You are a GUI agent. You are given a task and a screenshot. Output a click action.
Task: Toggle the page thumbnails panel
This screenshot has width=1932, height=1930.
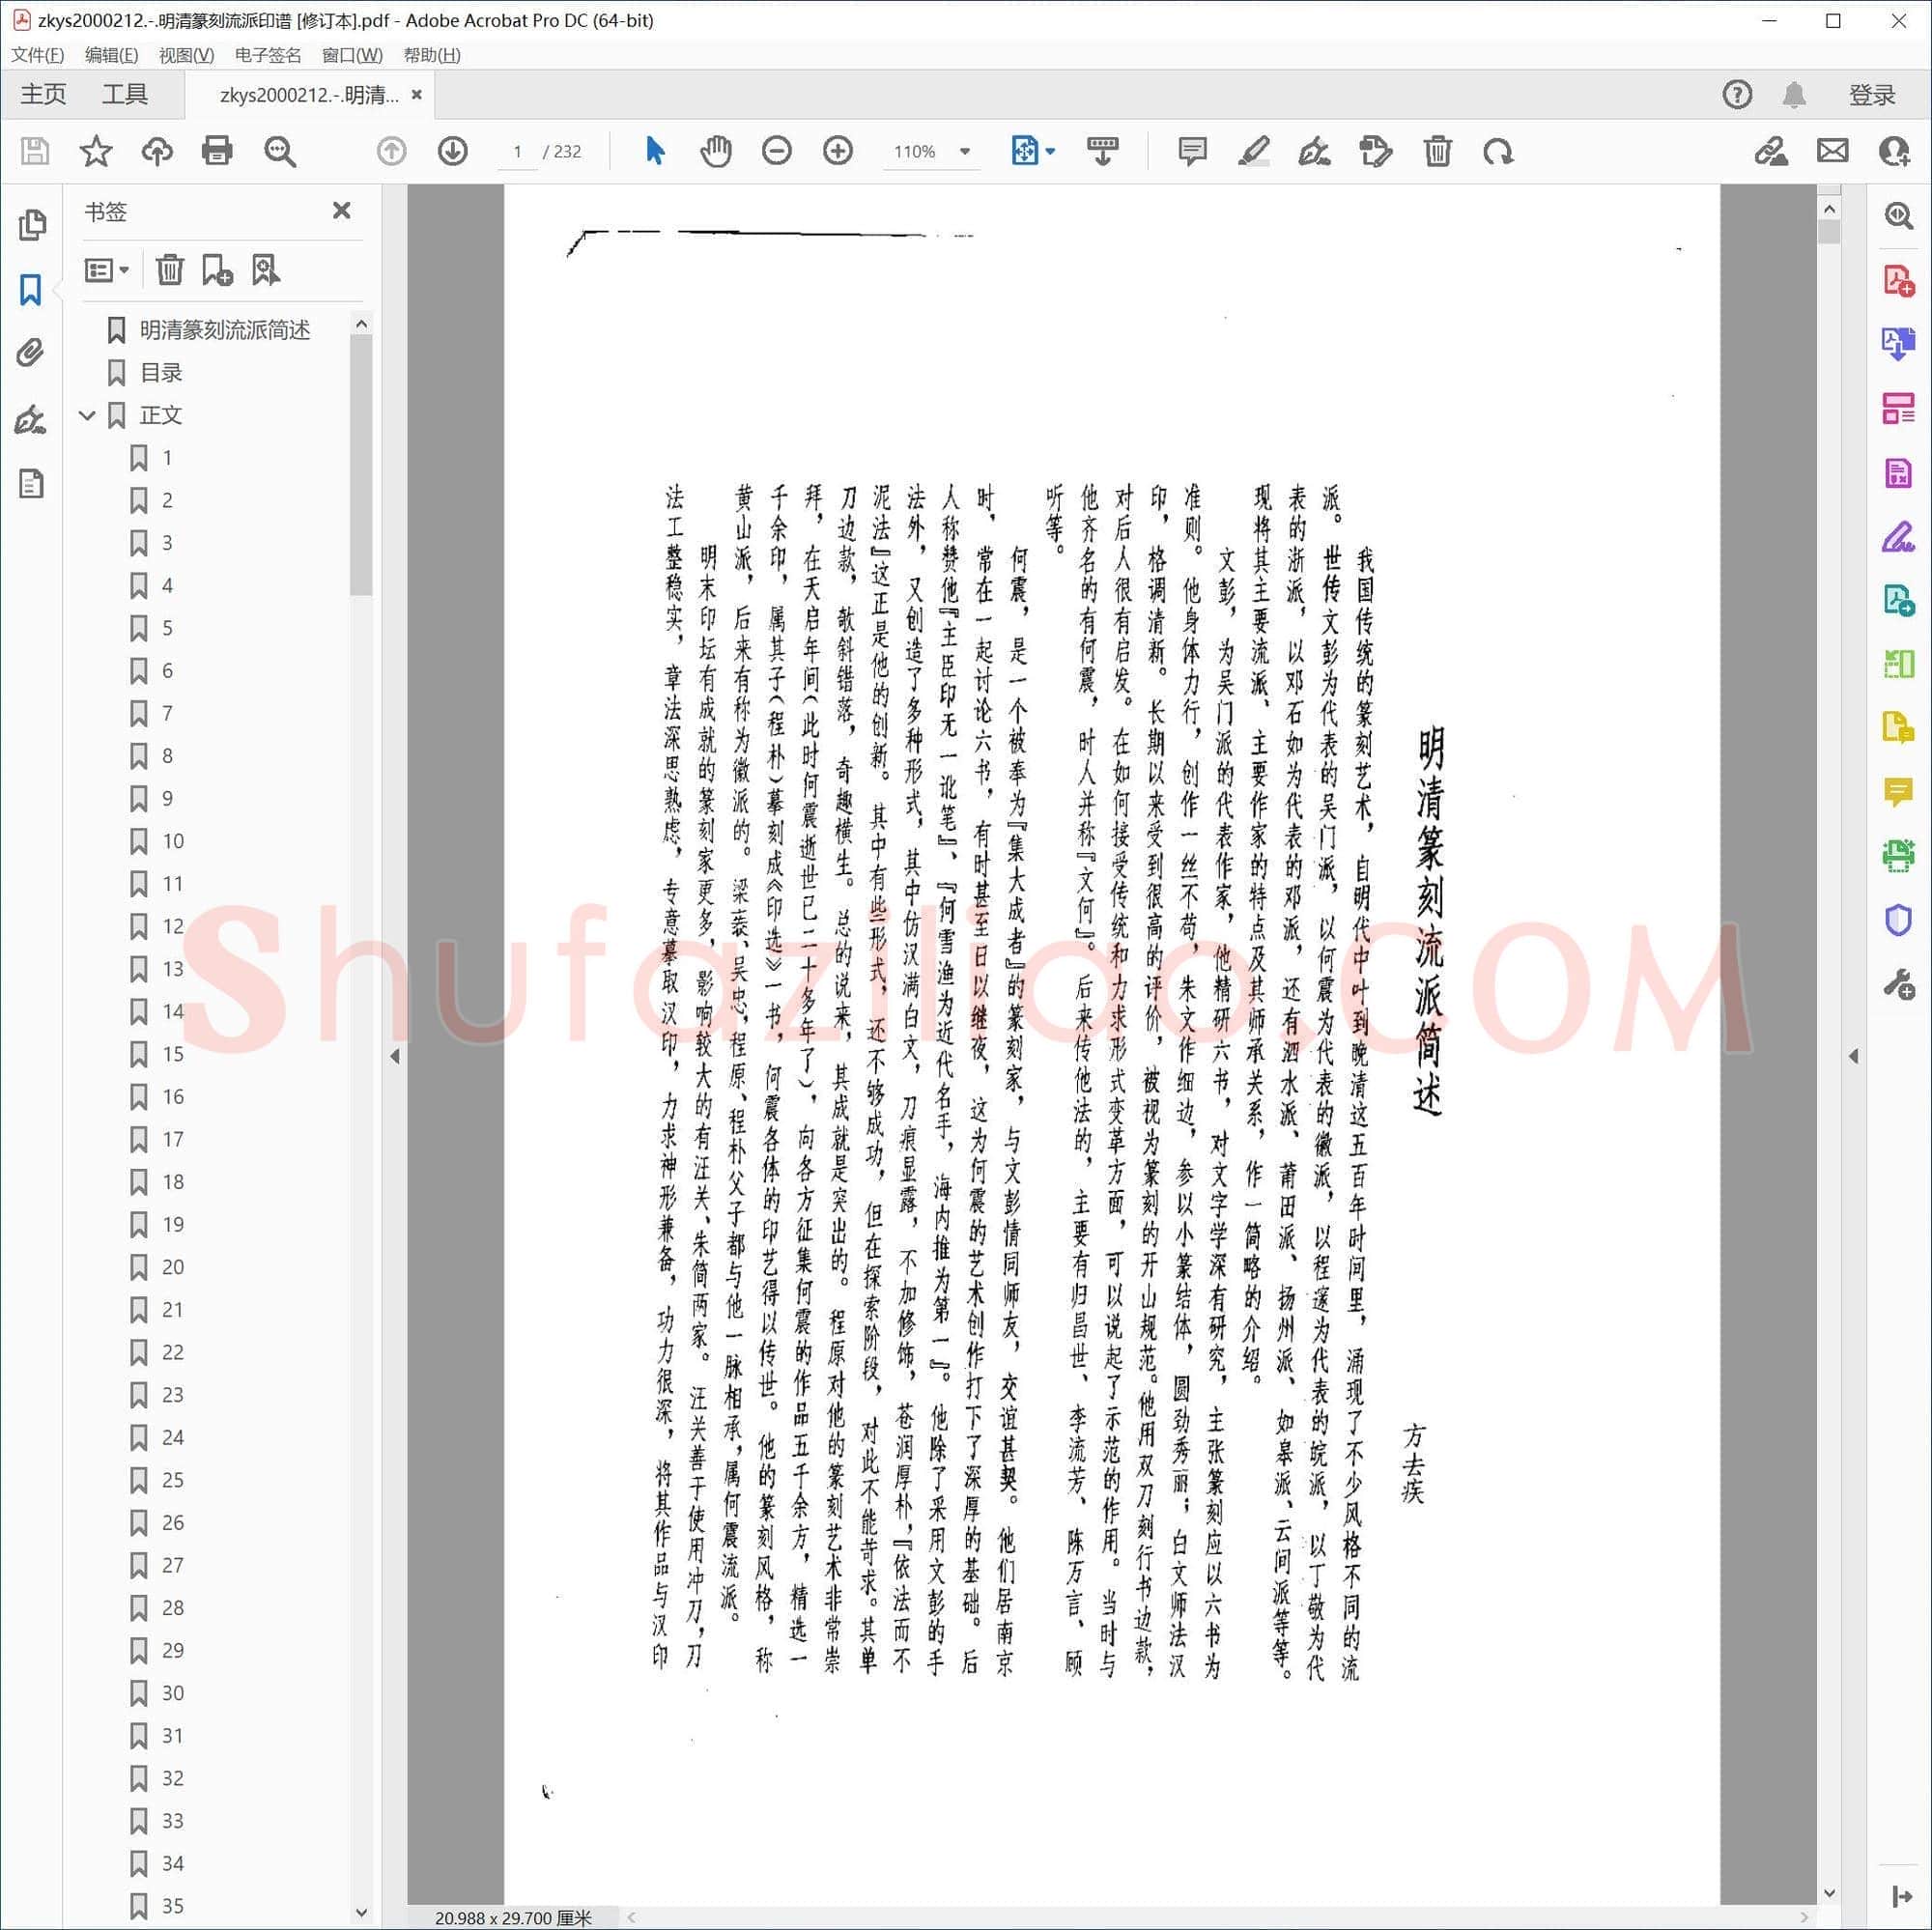click(31, 225)
